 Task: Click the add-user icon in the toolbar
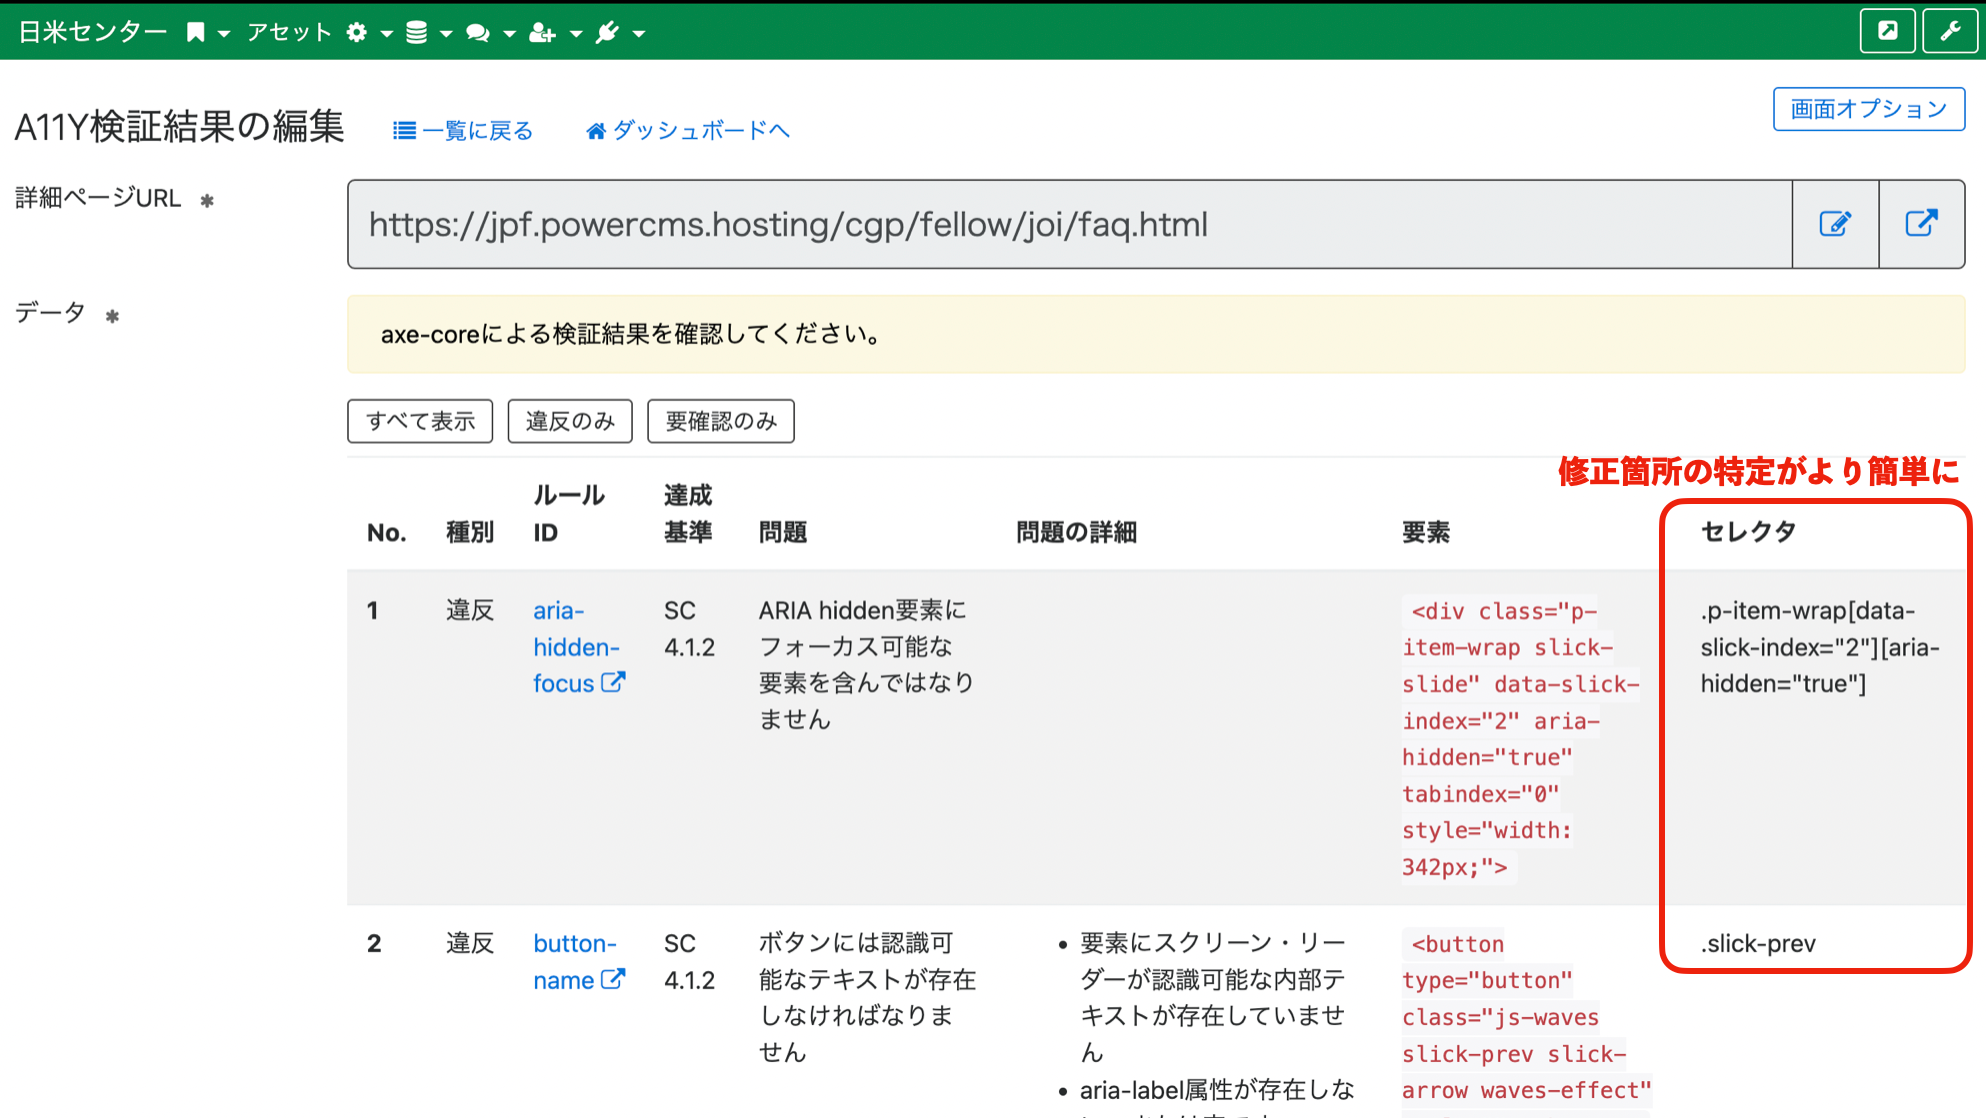542,31
